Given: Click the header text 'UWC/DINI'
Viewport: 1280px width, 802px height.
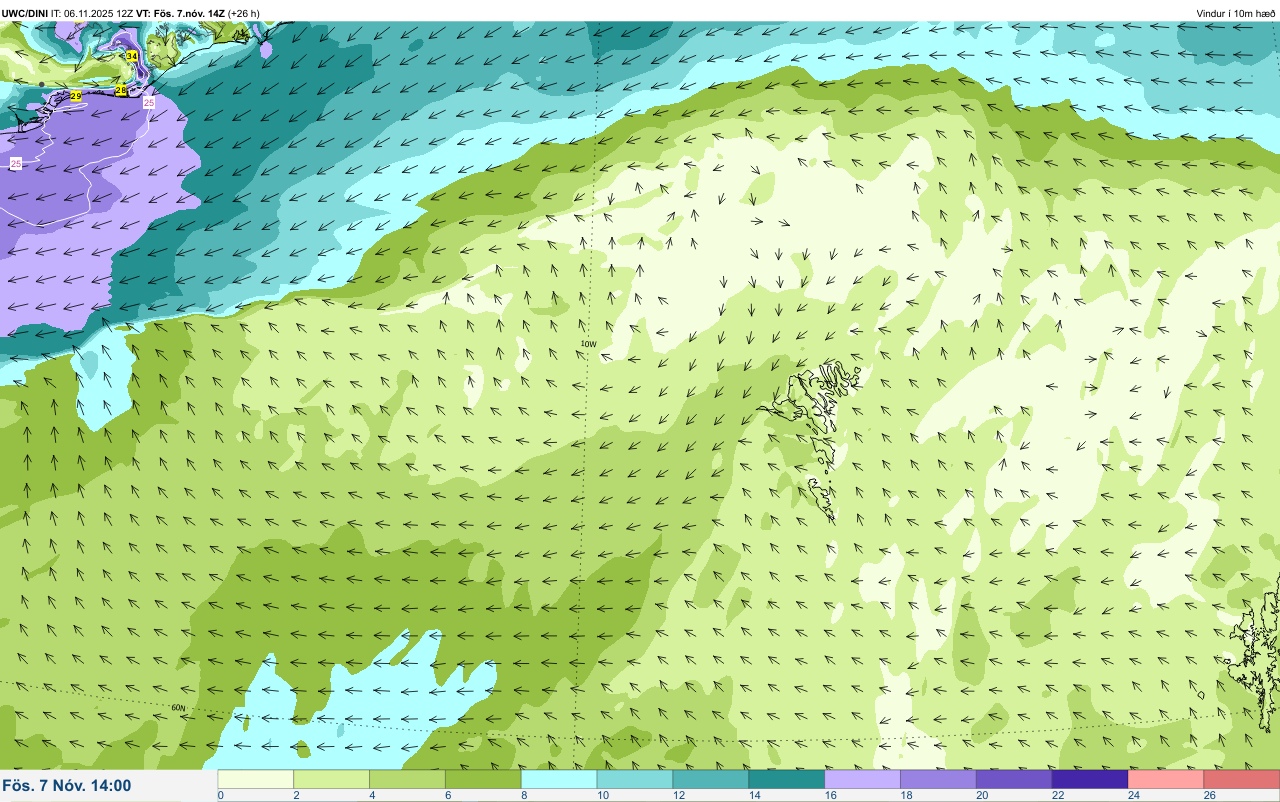Looking at the screenshot, I should tap(25, 13).
